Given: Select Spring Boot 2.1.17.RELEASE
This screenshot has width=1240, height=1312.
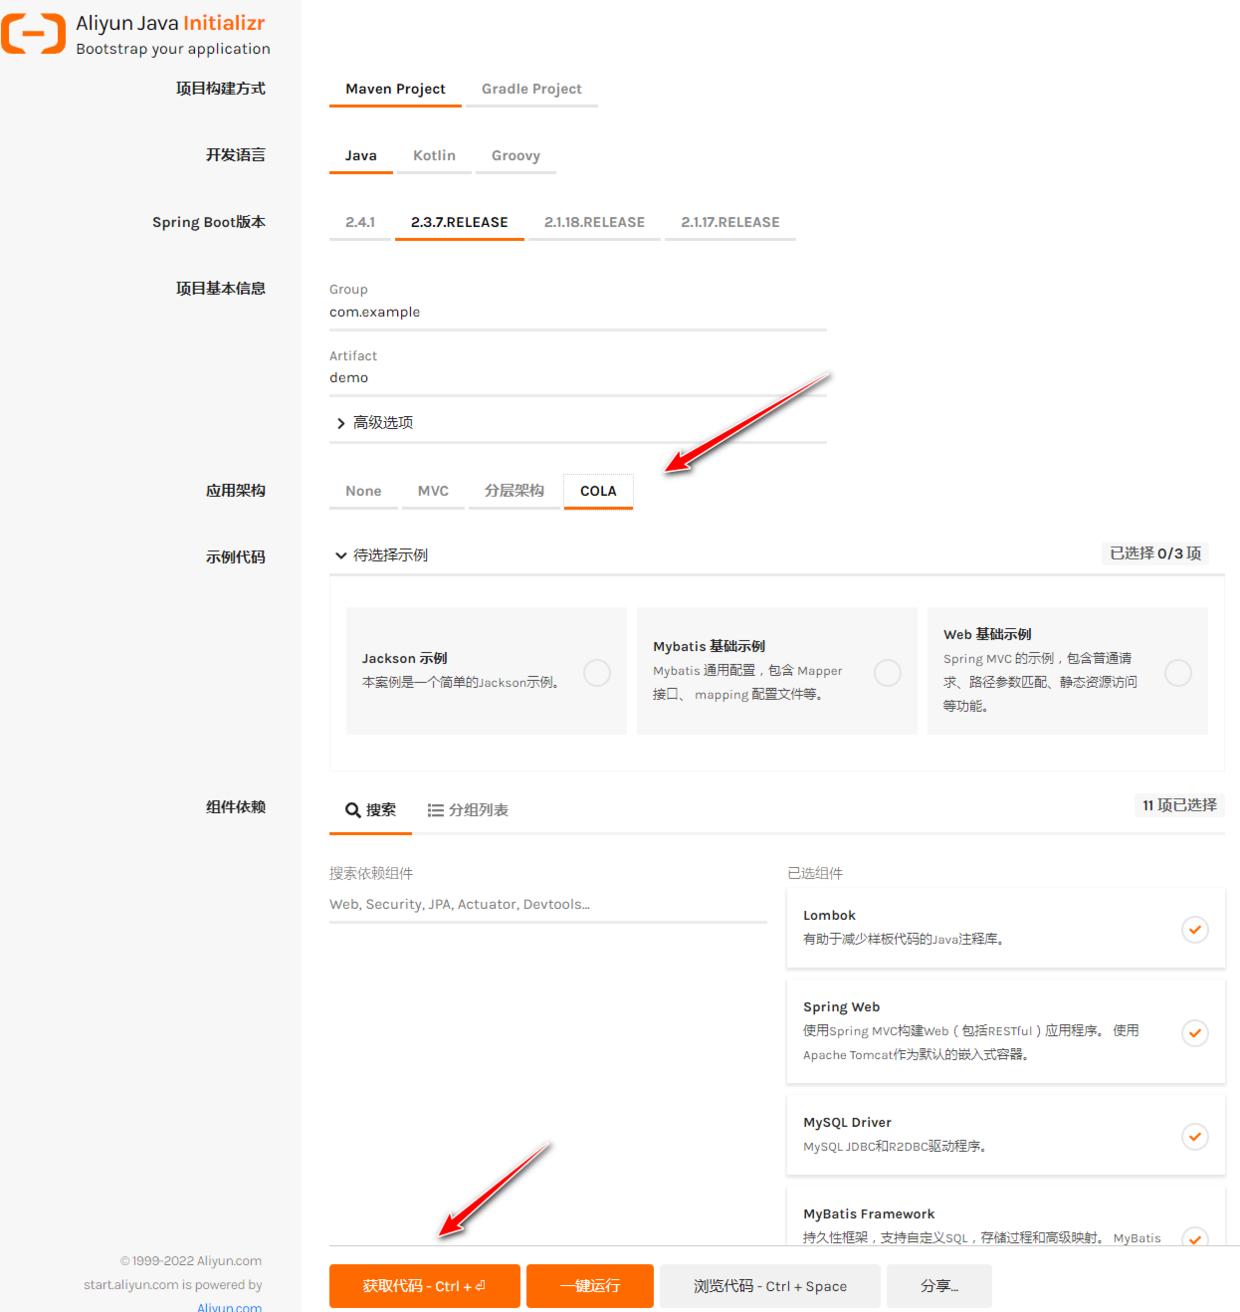Looking at the screenshot, I should coord(730,222).
